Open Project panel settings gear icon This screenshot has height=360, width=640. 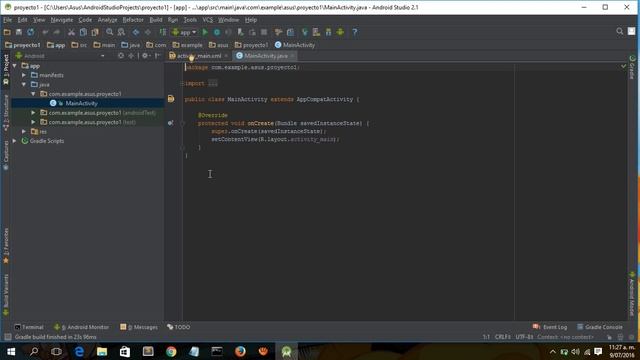[x=146, y=56]
